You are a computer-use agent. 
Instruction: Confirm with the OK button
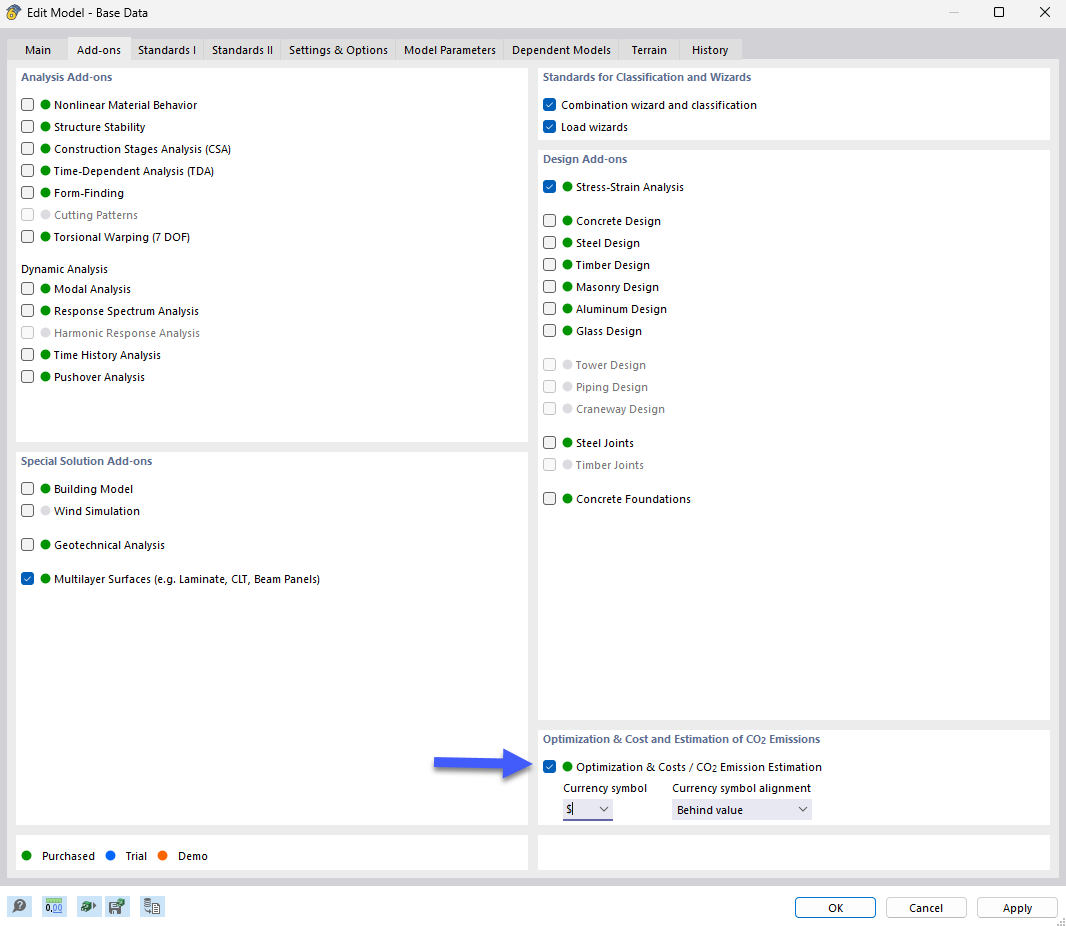pyautogui.click(x=835, y=908)
